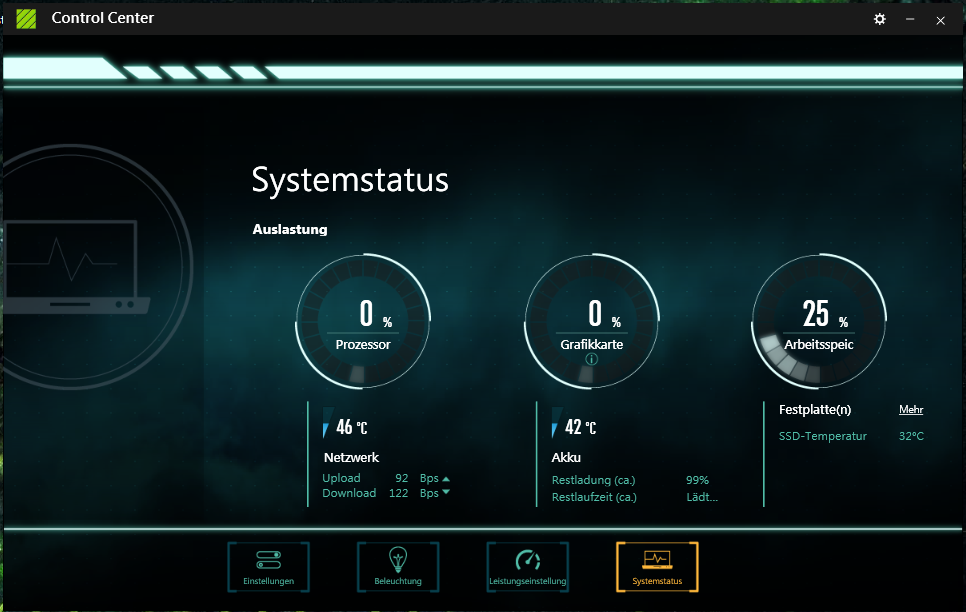This screenshot has height=612, width=966.
Task: Click the upload arrow icon
Action: 446,479
